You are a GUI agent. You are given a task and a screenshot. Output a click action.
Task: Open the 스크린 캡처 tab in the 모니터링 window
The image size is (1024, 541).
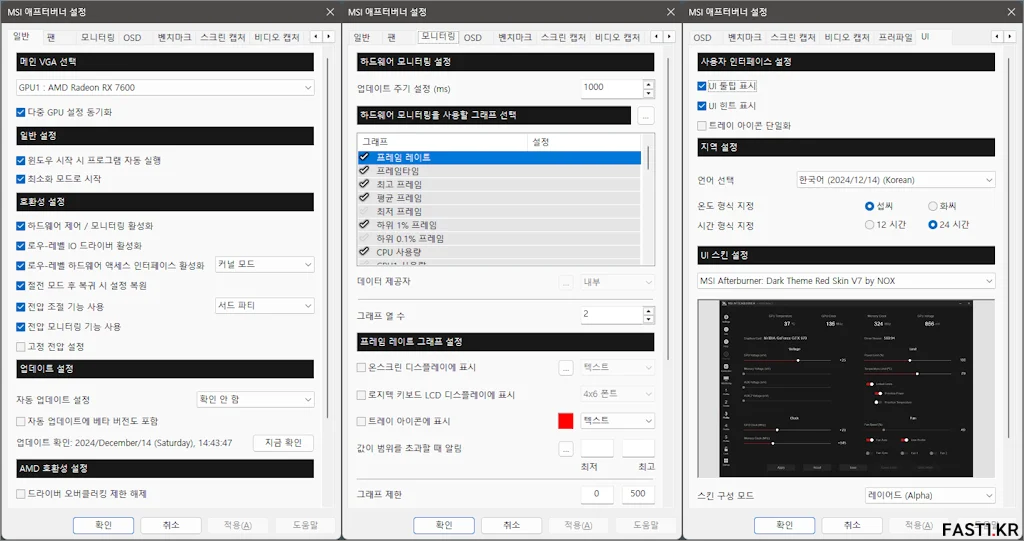(x=564, y=38)
